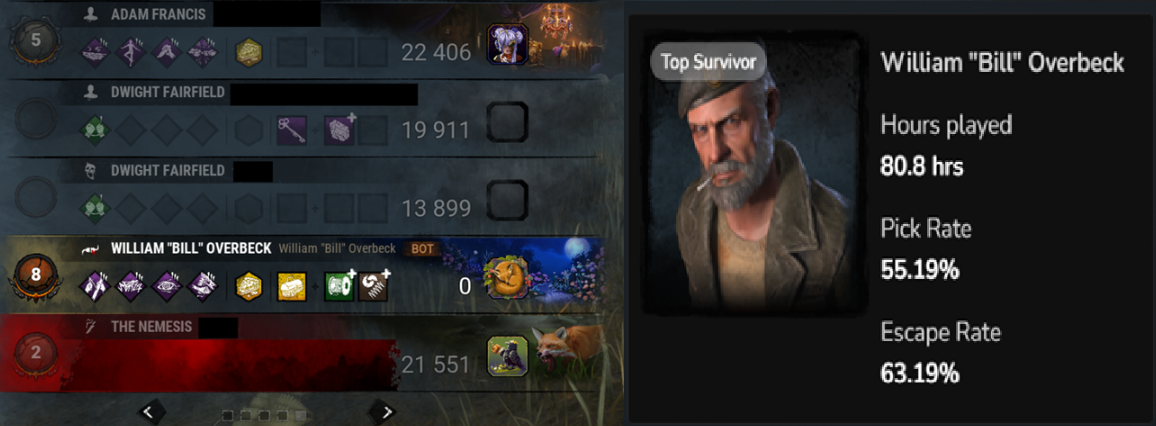Click the Top Survivor badge
The image size is (1156, 426).
click(x=708, y=63)
